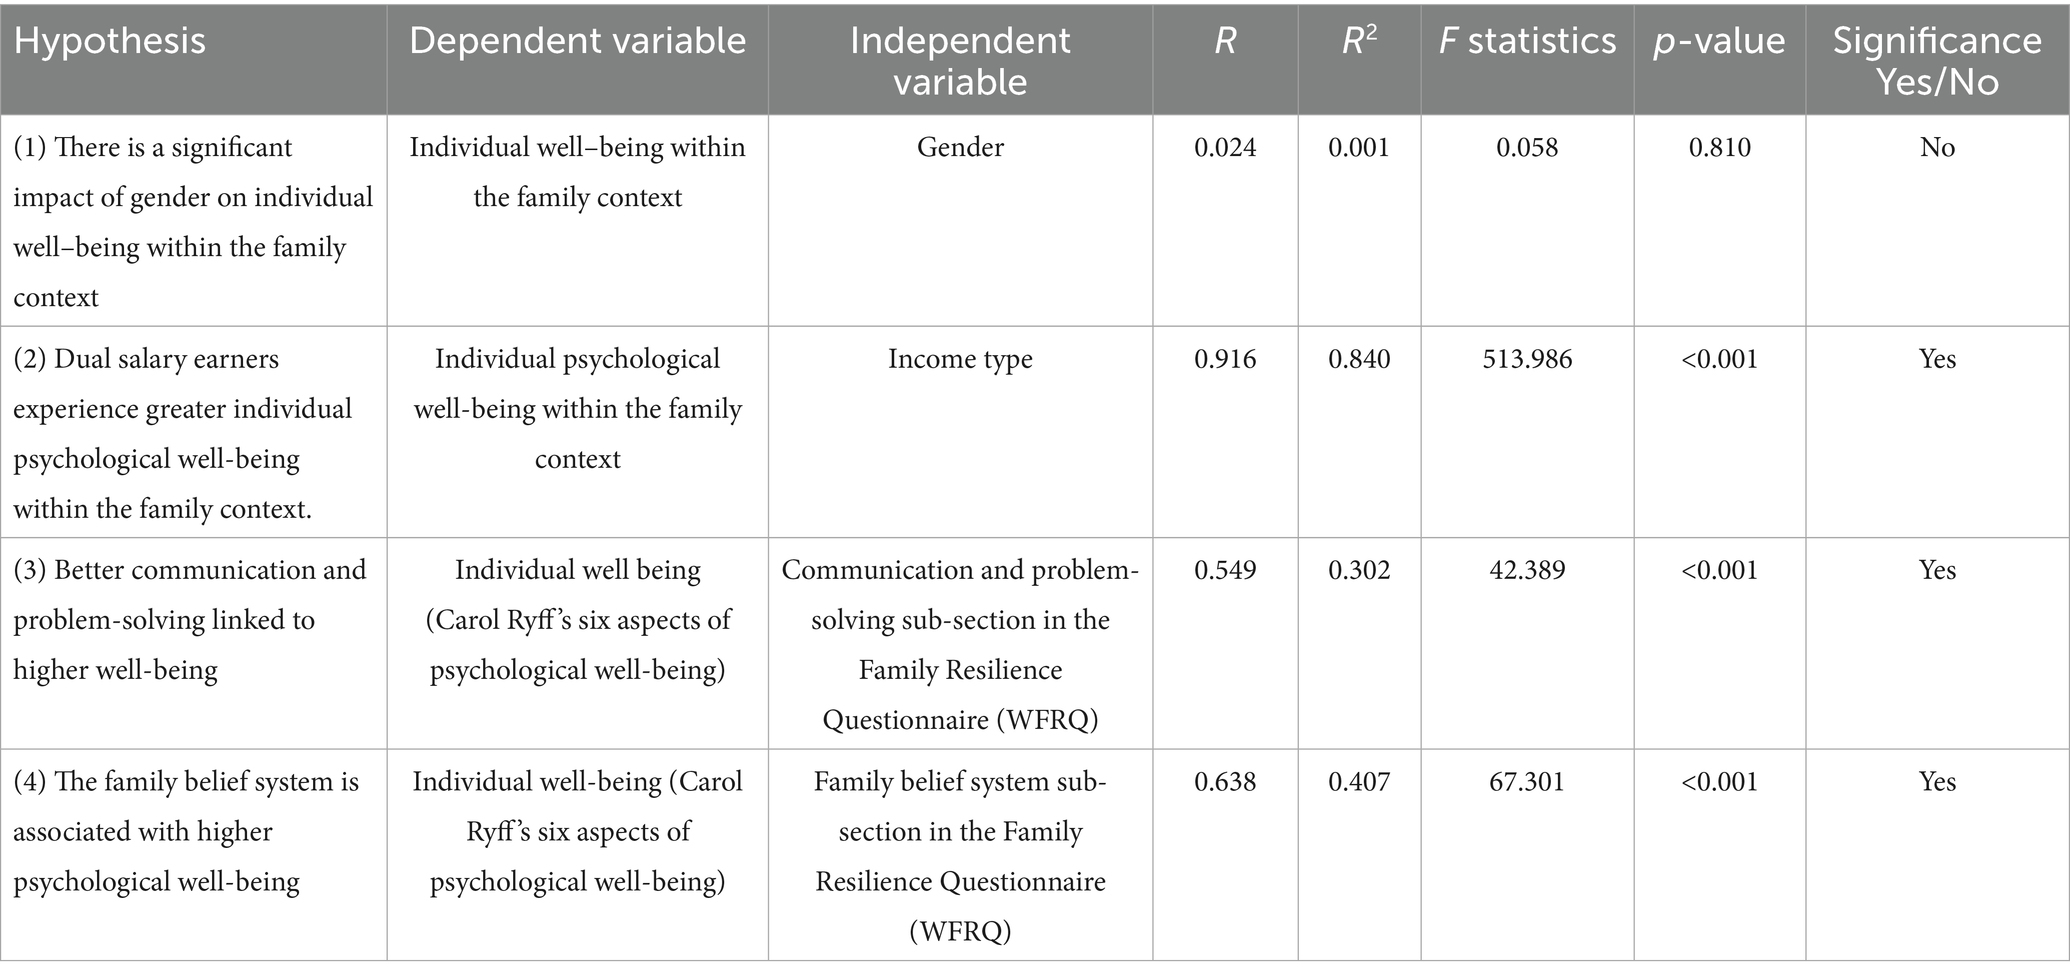
Task: Click hypothesis 3 about better communication
Action: (x=189, y=620)
